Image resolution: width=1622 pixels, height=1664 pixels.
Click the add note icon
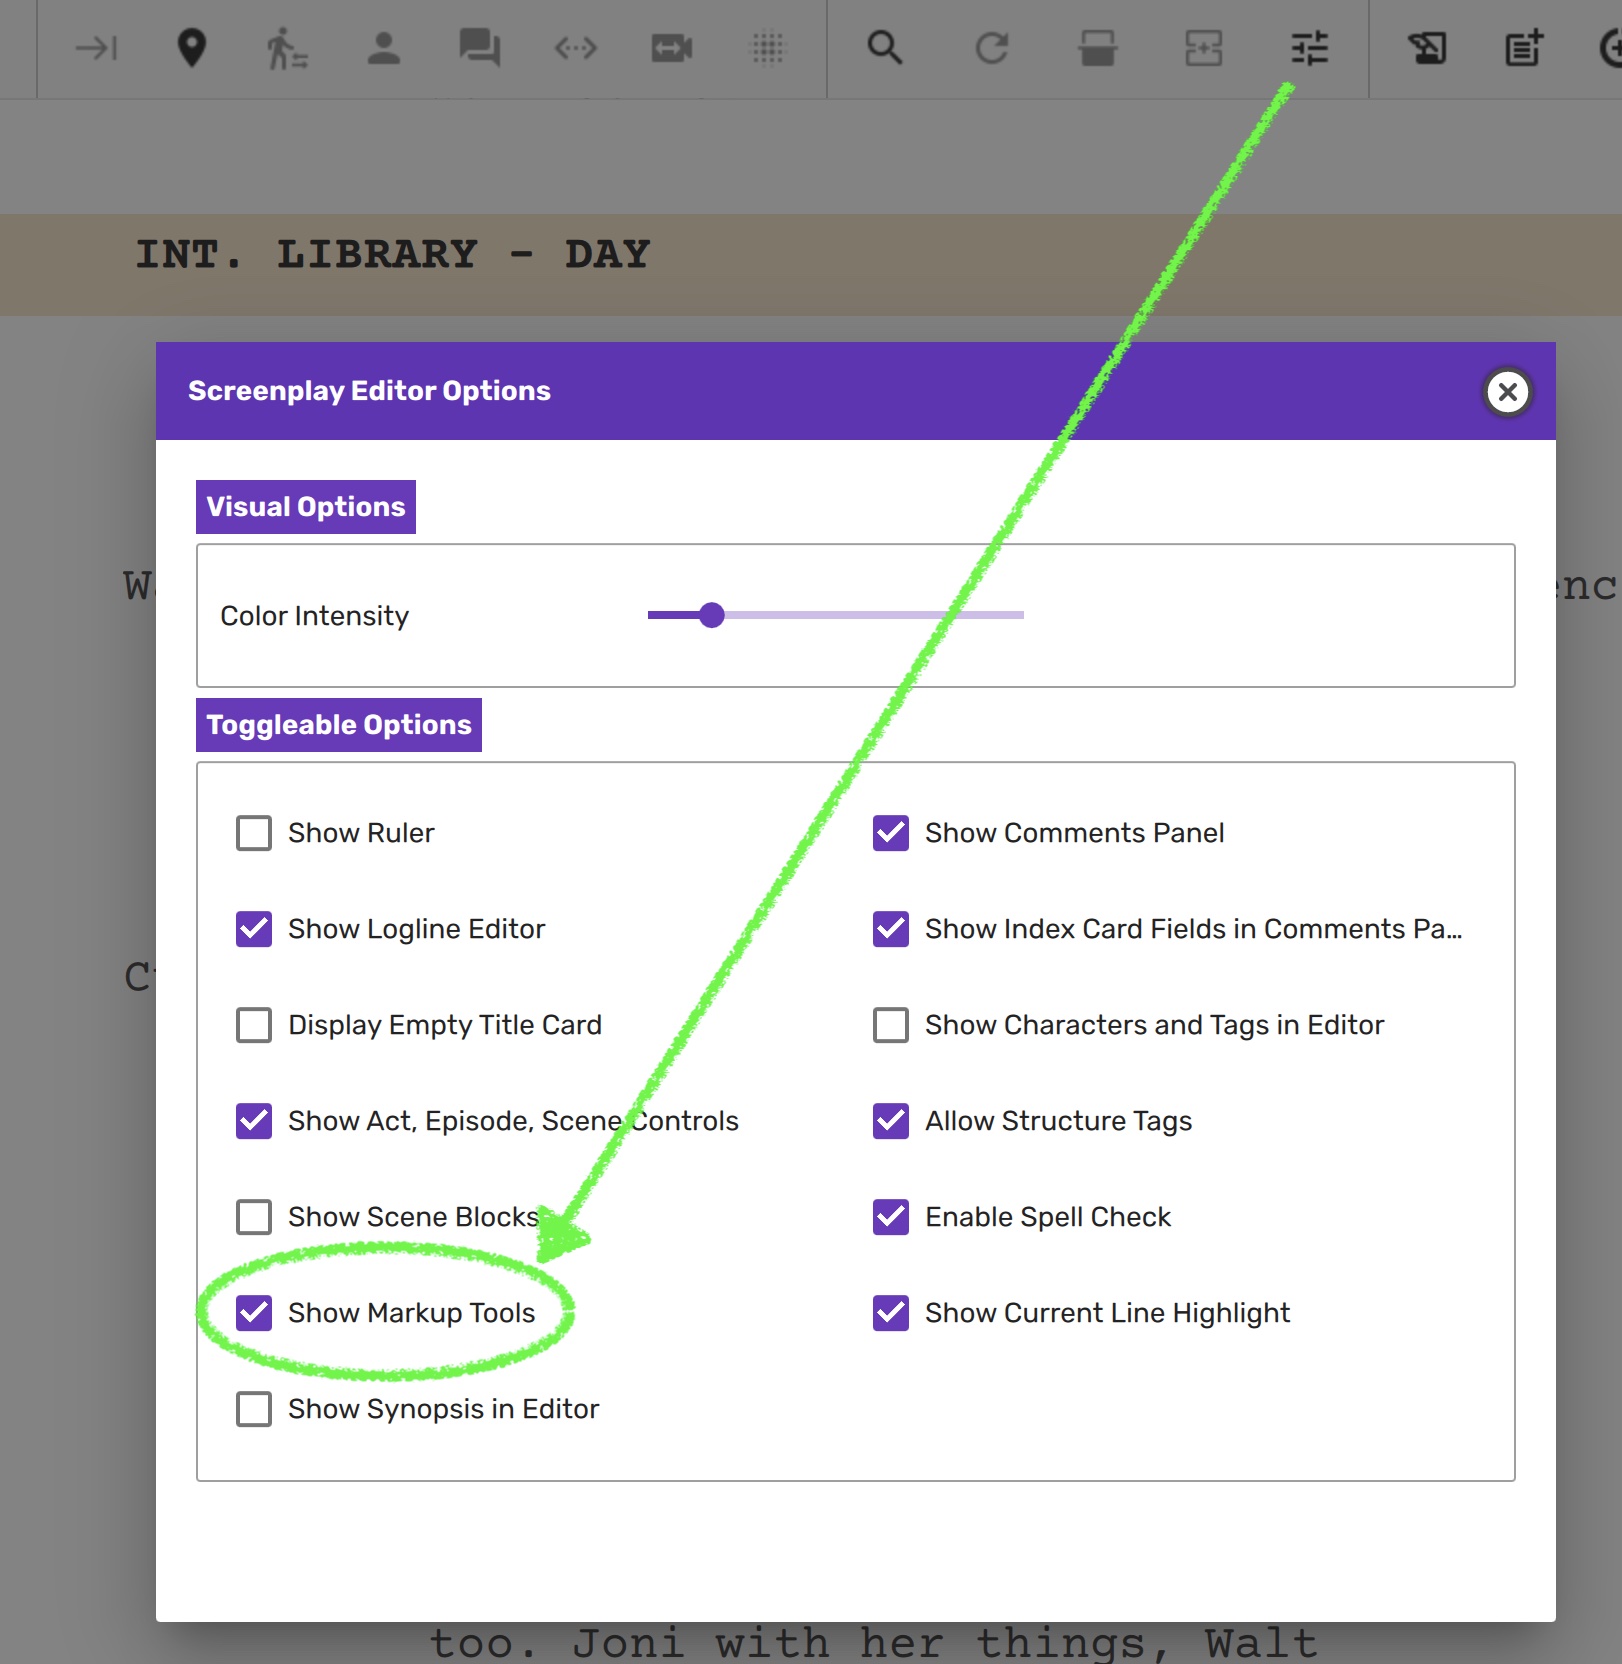(x=1524, y=48)
